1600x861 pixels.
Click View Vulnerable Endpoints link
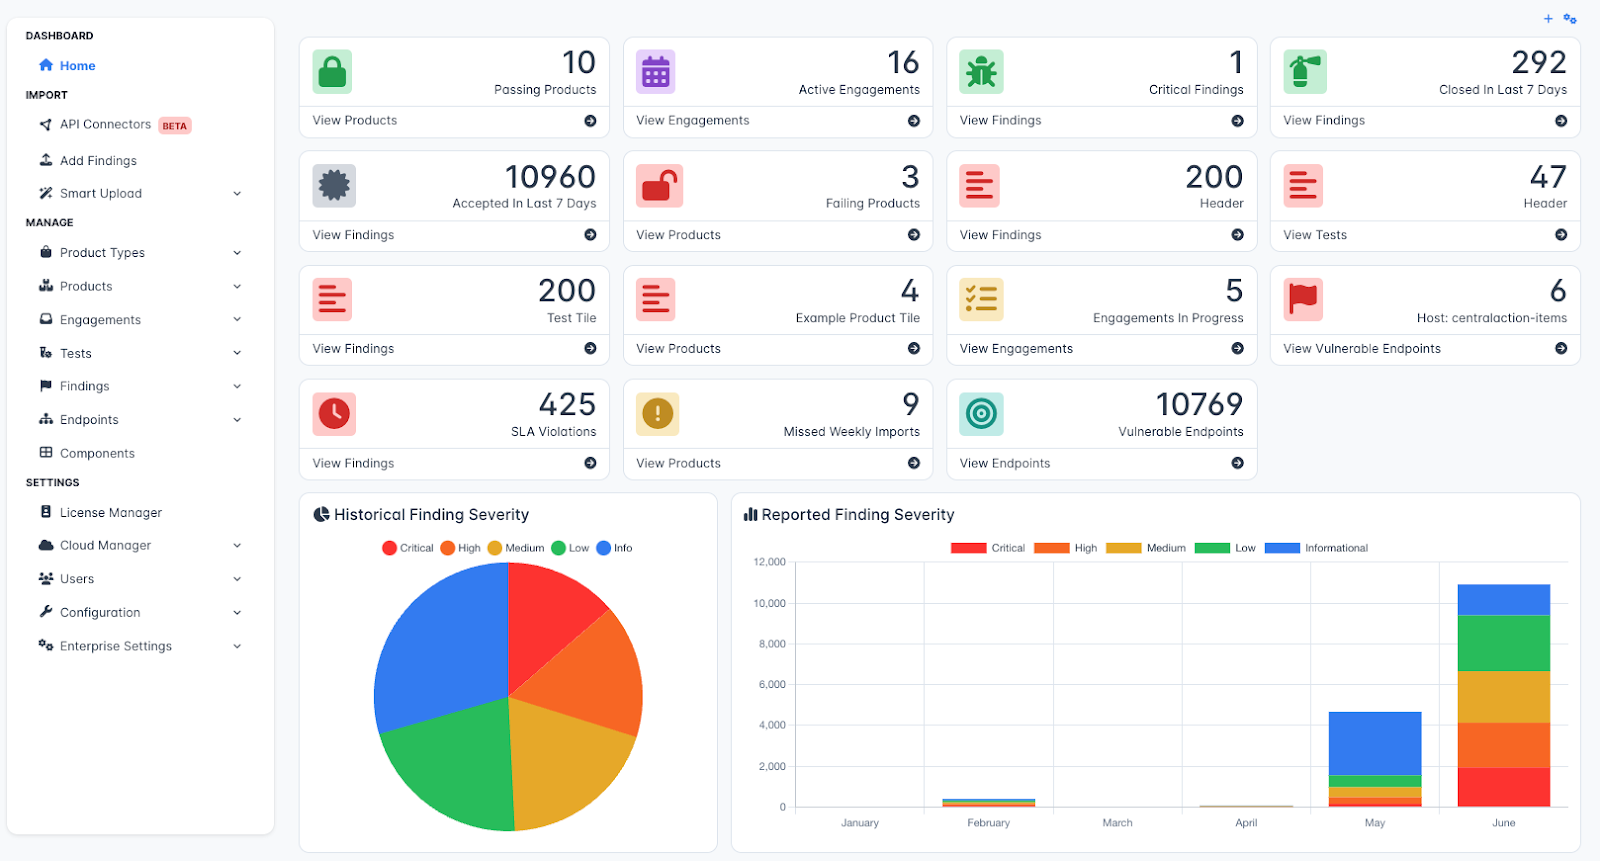coord(1362,349)
